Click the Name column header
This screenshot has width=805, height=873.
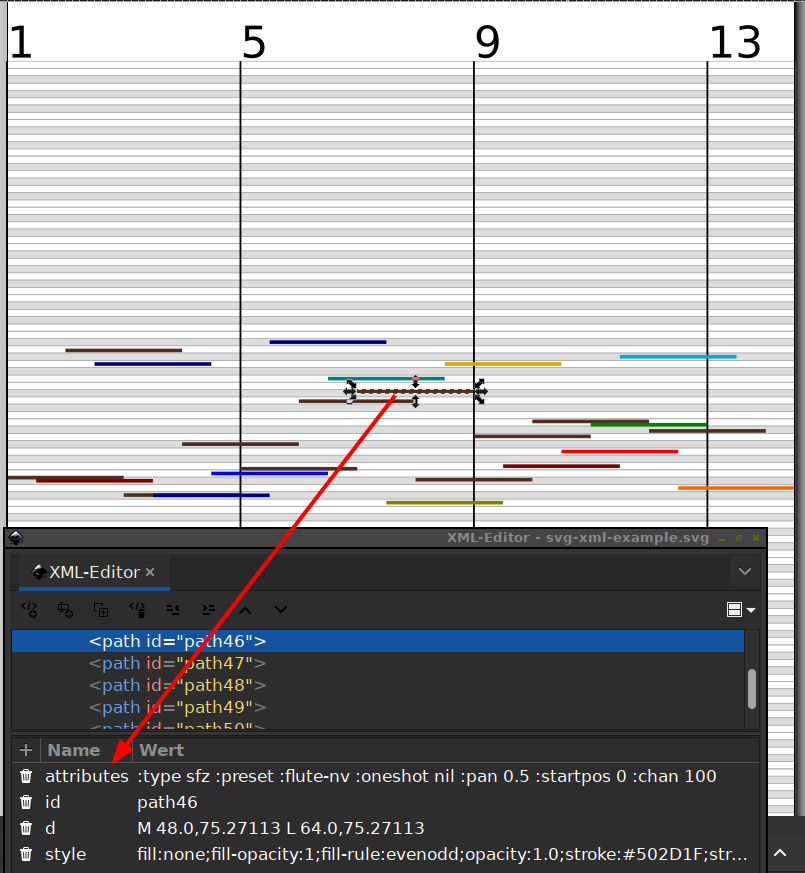coord(73,750)
